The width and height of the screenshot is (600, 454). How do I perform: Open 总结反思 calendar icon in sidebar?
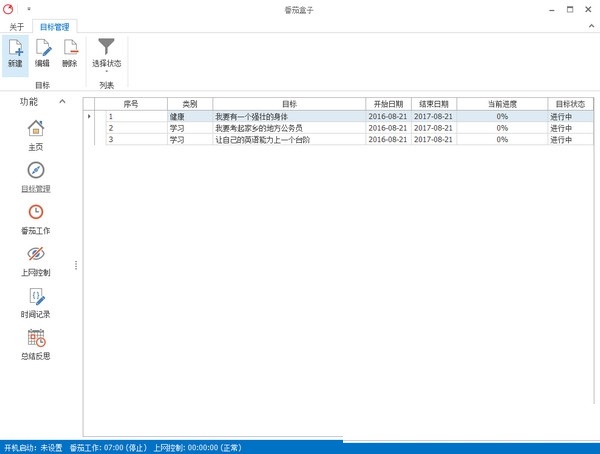click(x=36, y=338)
